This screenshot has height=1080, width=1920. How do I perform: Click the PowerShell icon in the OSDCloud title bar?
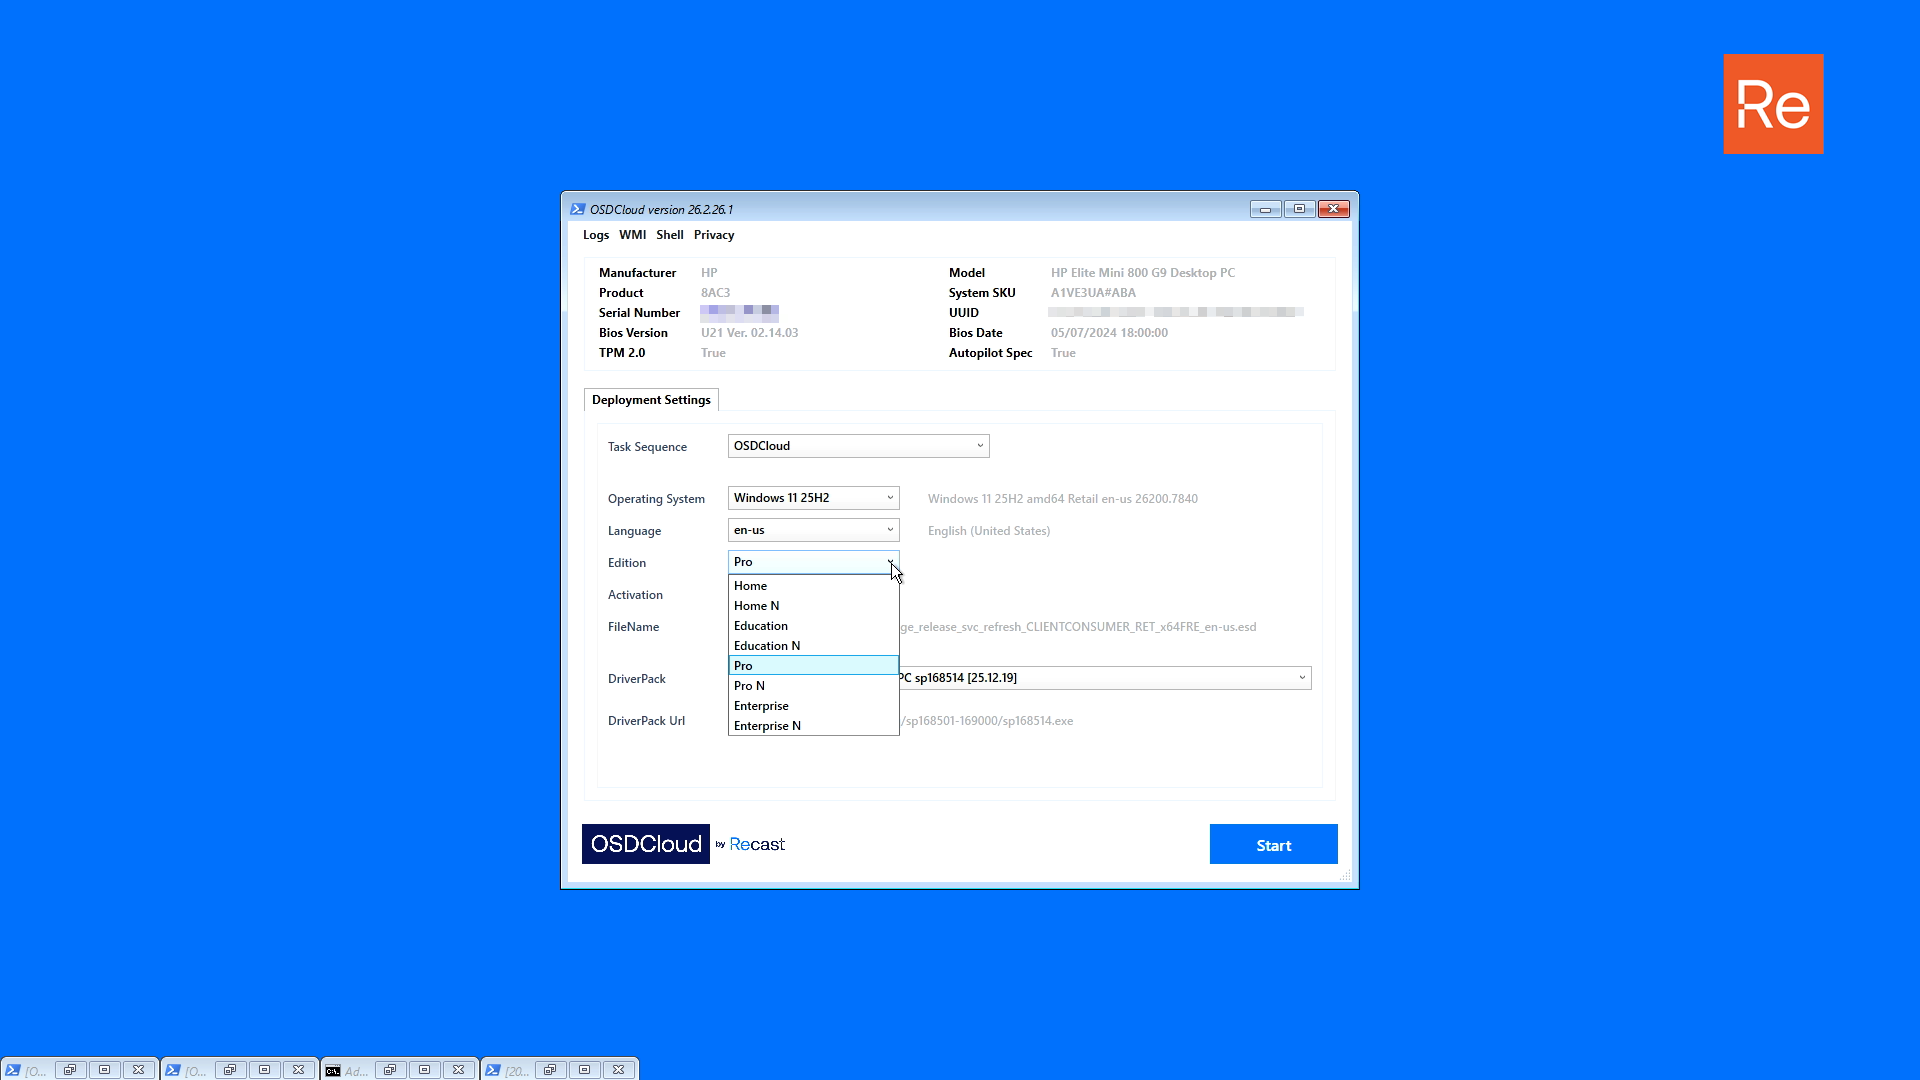577,209
